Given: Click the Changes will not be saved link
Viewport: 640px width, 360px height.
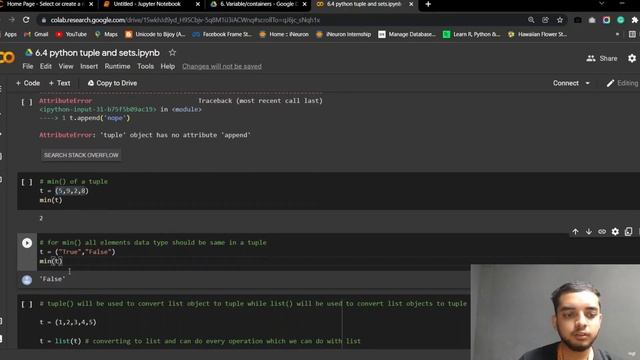Looking at the screenshot, I should pos(222,66).
